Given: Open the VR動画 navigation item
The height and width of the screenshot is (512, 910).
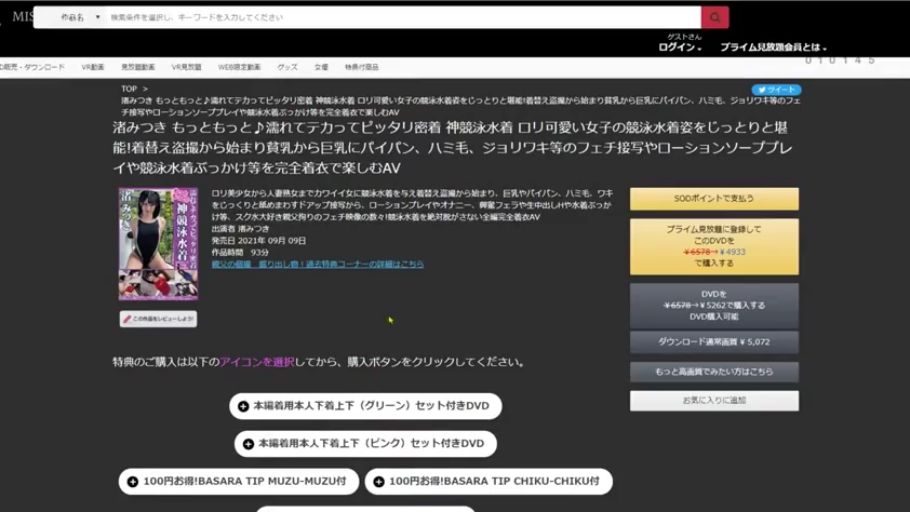Looking at the screenshot, I should (92, 67).
